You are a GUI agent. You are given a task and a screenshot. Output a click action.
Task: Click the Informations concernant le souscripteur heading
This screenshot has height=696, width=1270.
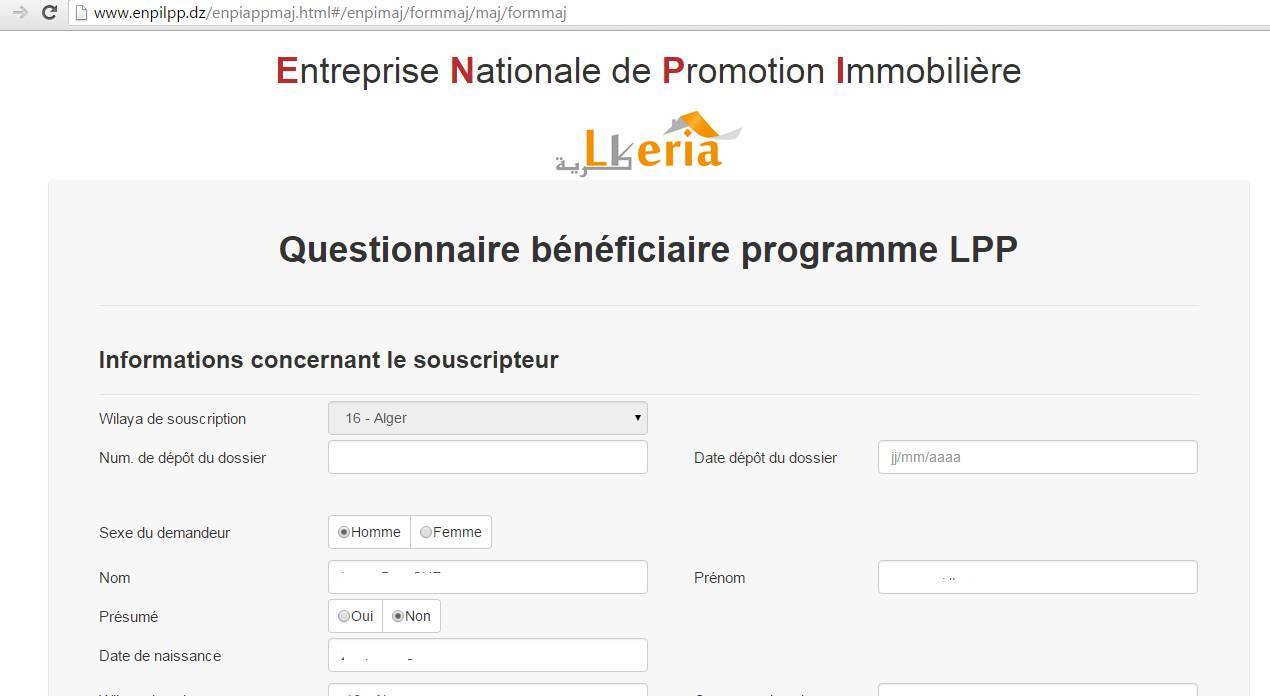pos(329,360)
